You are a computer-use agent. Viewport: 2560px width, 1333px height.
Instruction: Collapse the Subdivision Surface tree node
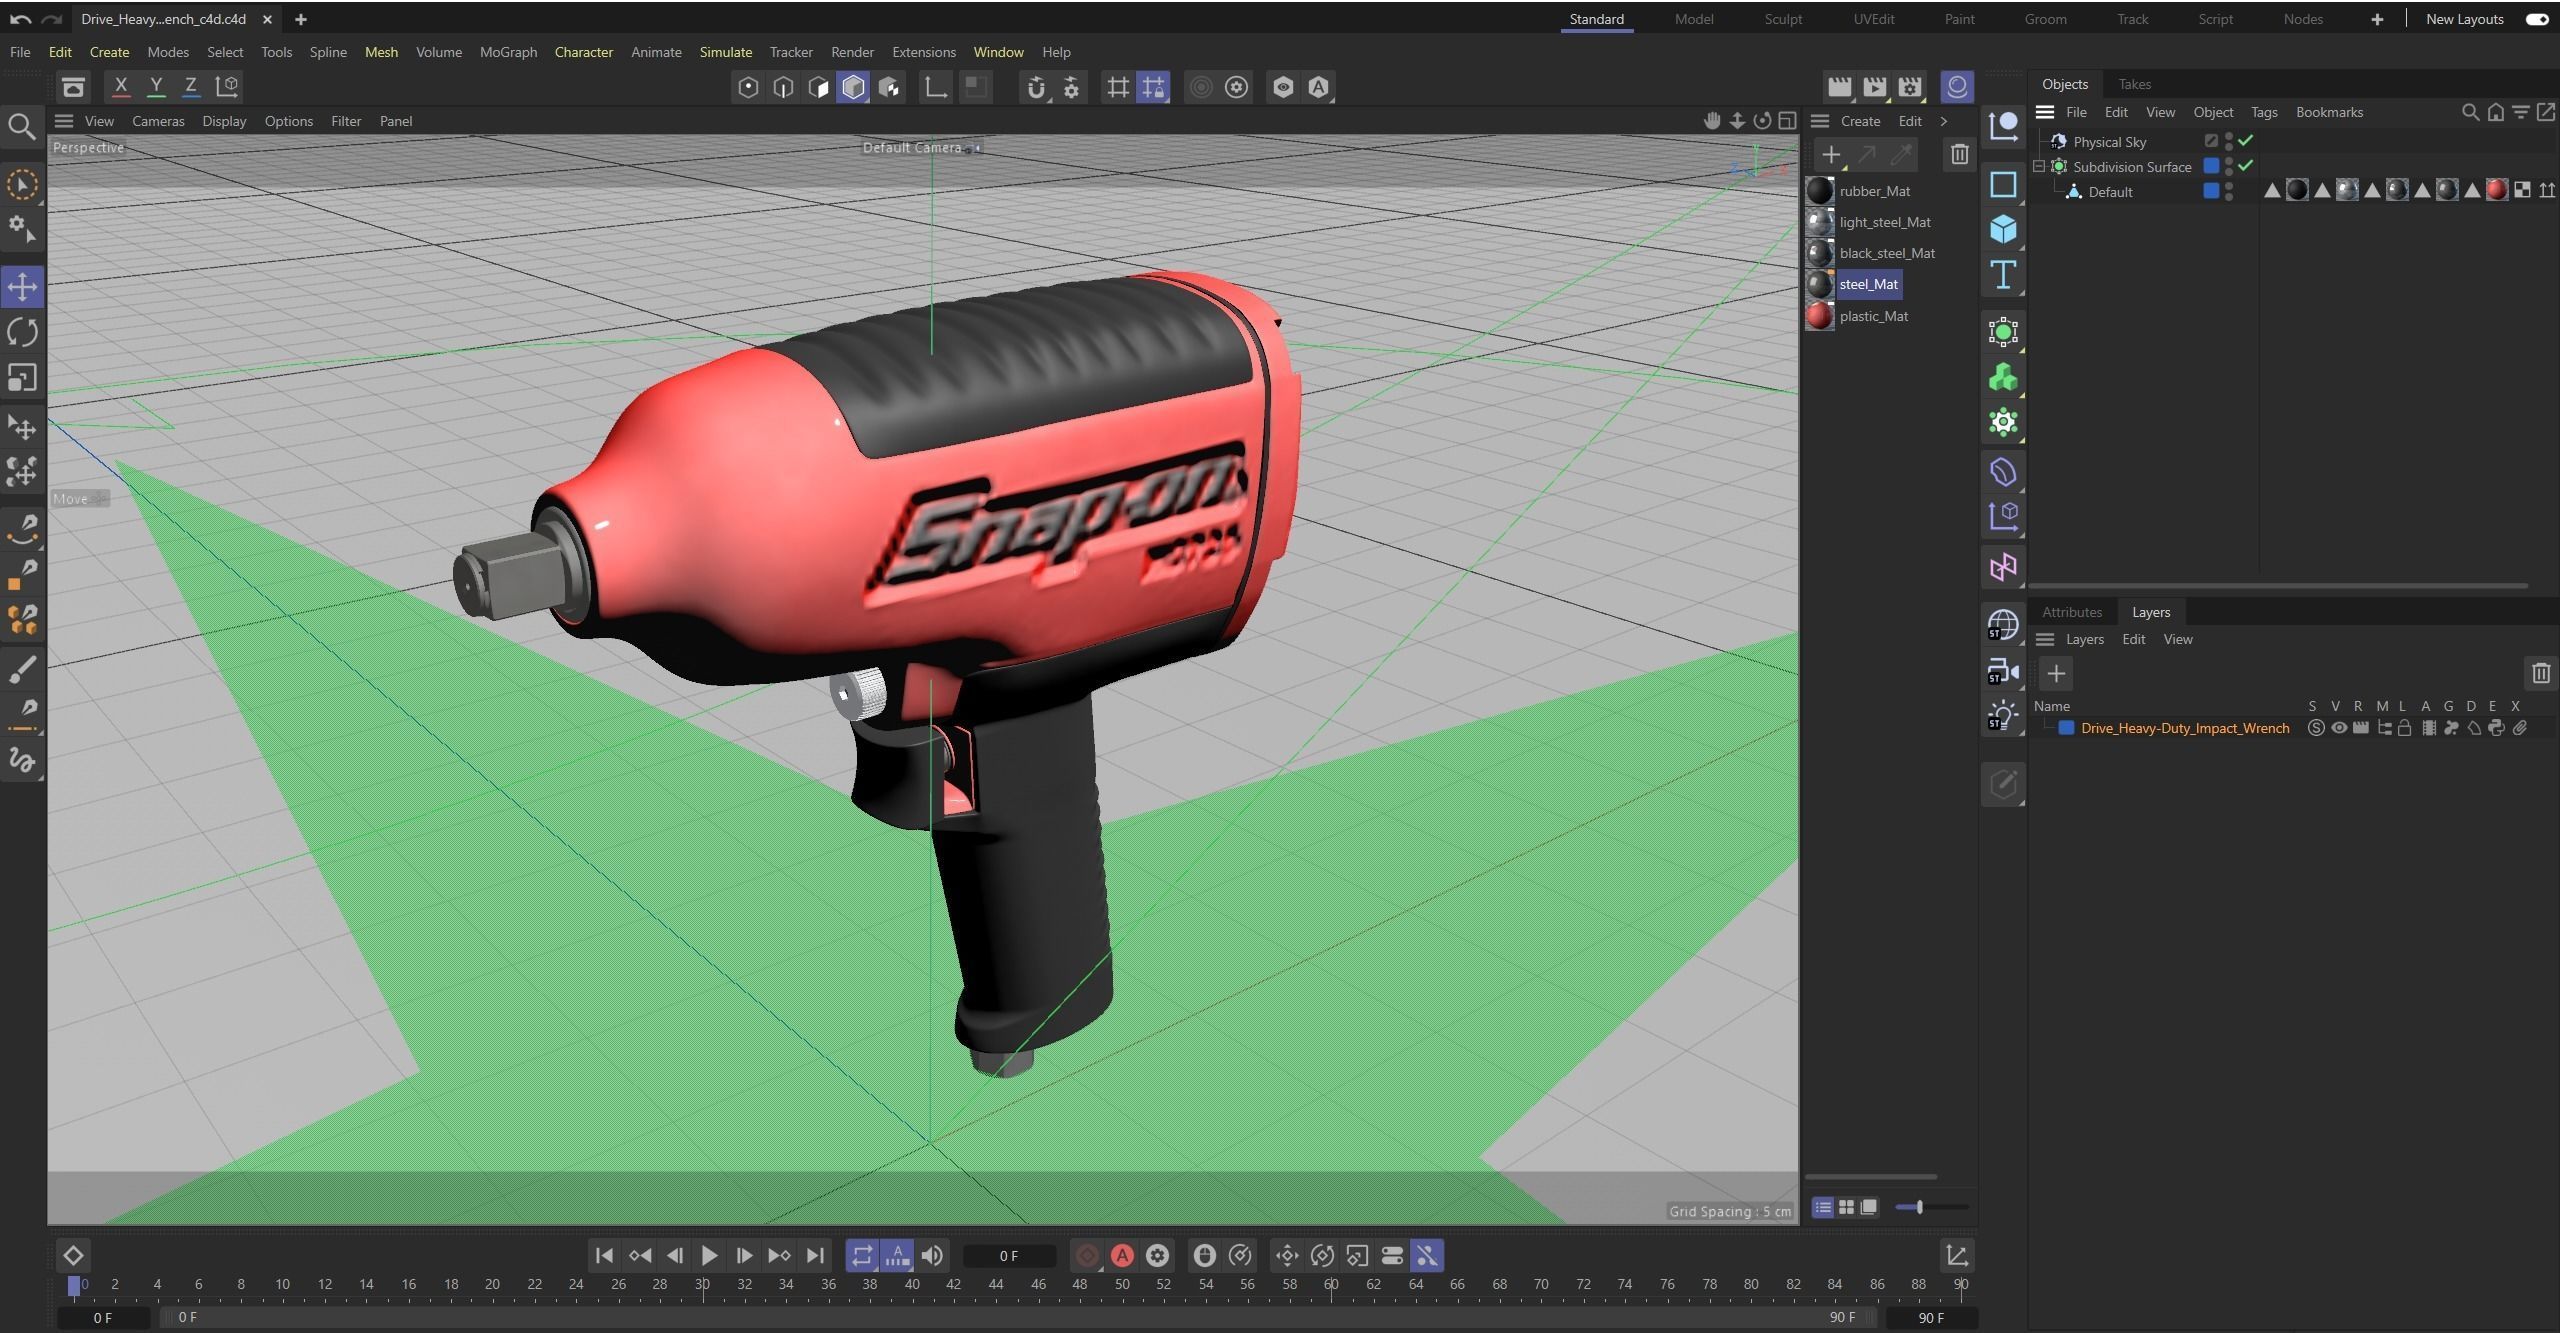click(x=2039, y=166)
